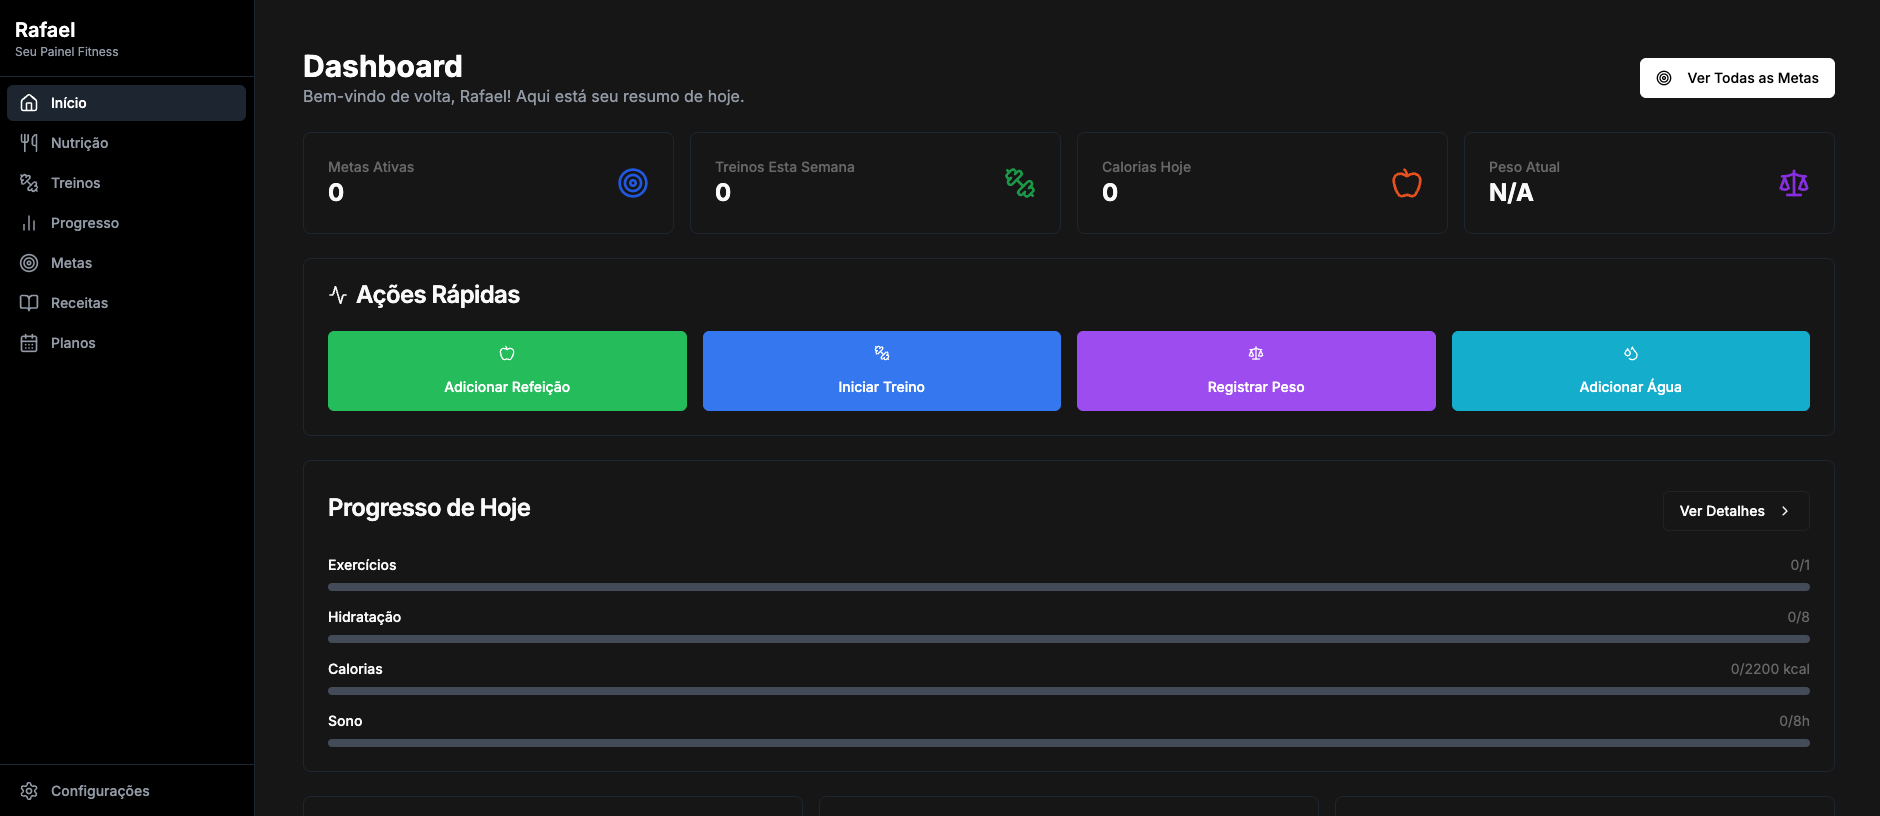Start a workout with Iniciar Treino

pyautogui.click(x=882, y=371)
